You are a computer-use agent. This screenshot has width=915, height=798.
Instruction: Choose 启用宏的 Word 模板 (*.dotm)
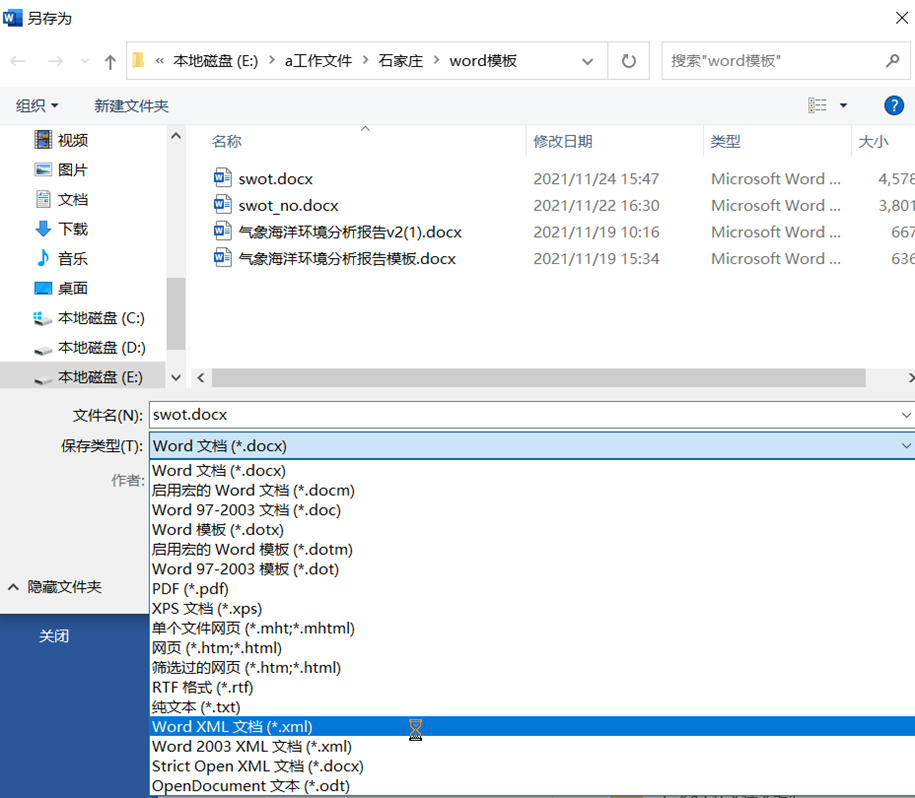click(532, 550)
